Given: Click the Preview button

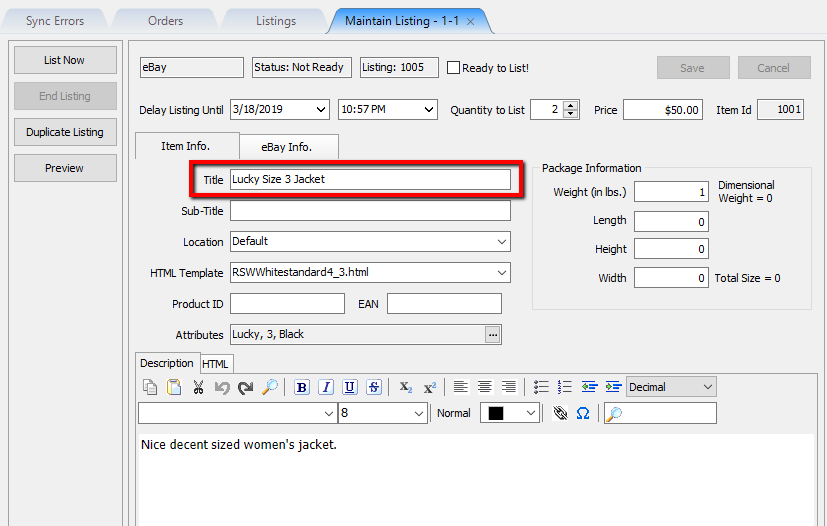Looking at the screenshot, I should click(x=65, y=168).
